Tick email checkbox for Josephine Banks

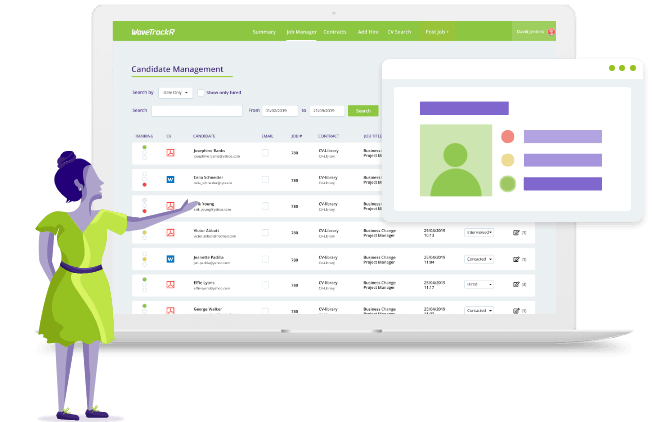coord(265,153)
